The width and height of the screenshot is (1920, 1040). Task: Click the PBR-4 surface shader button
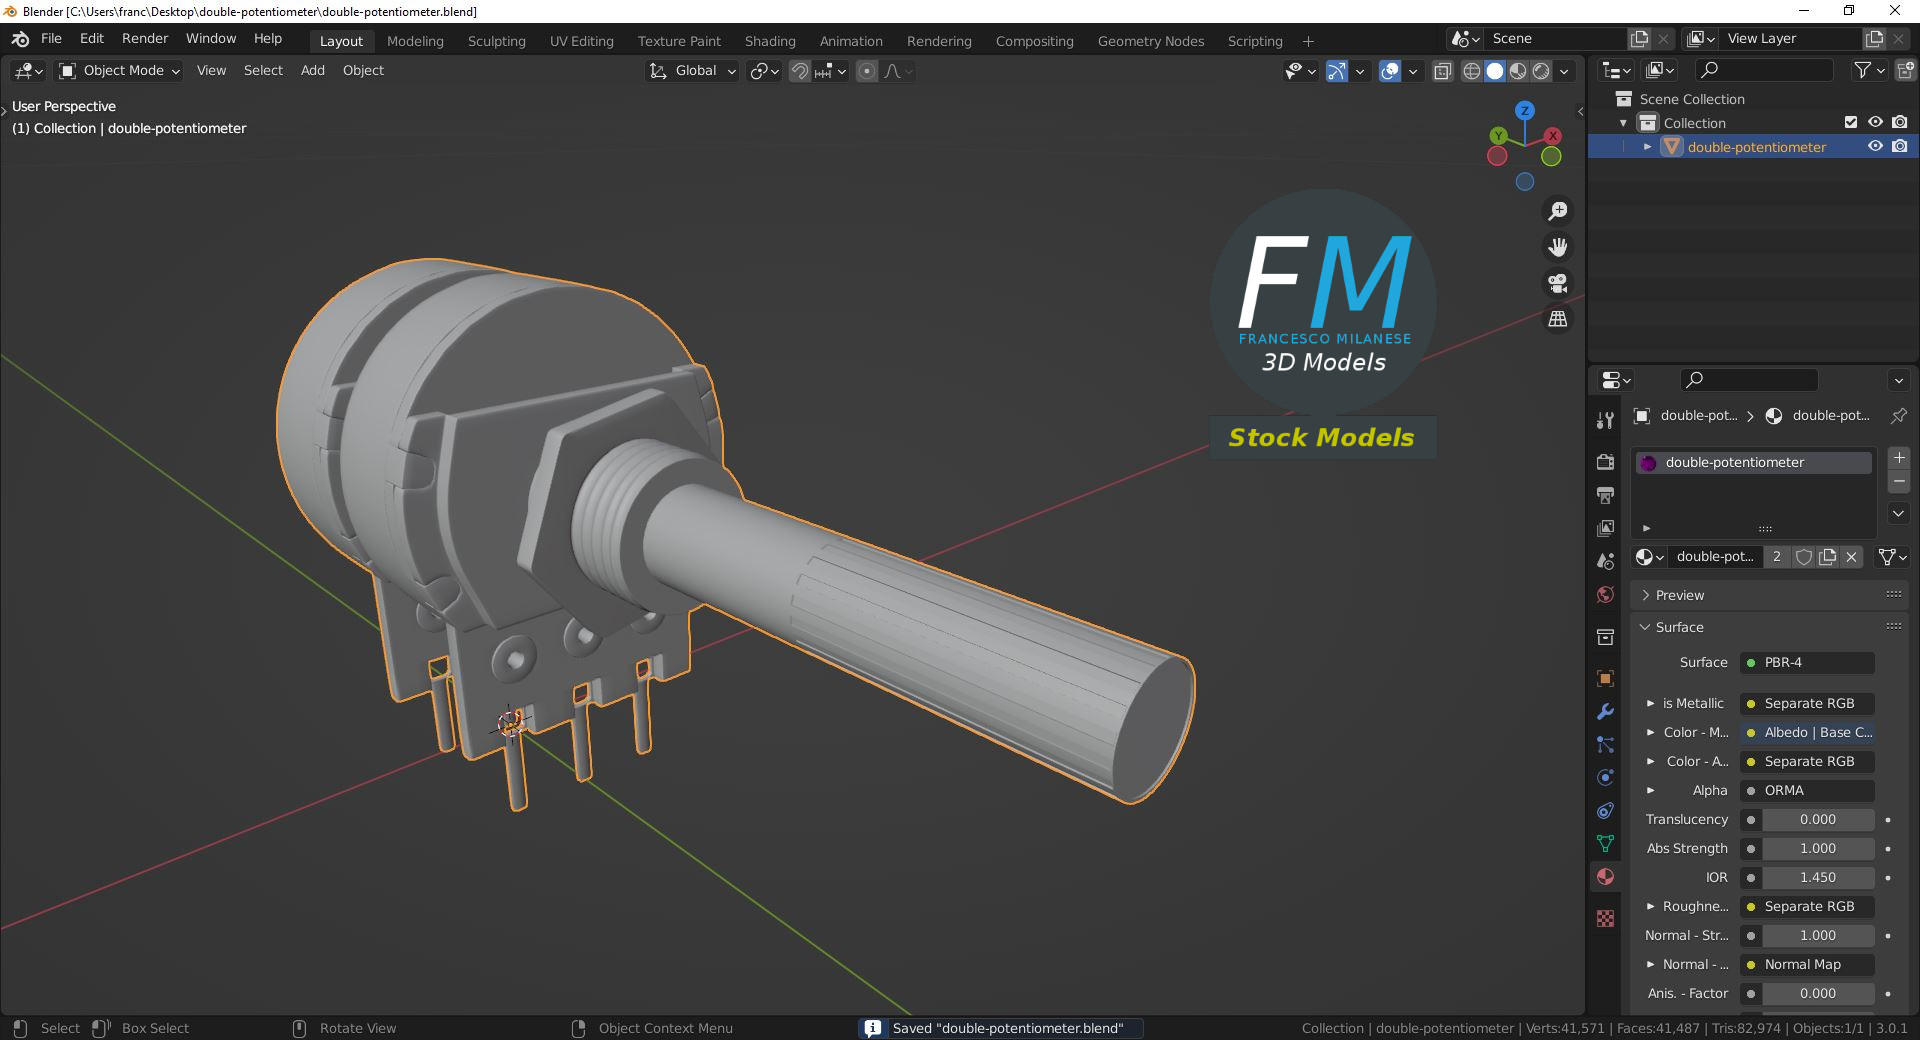click(1808, 663)
